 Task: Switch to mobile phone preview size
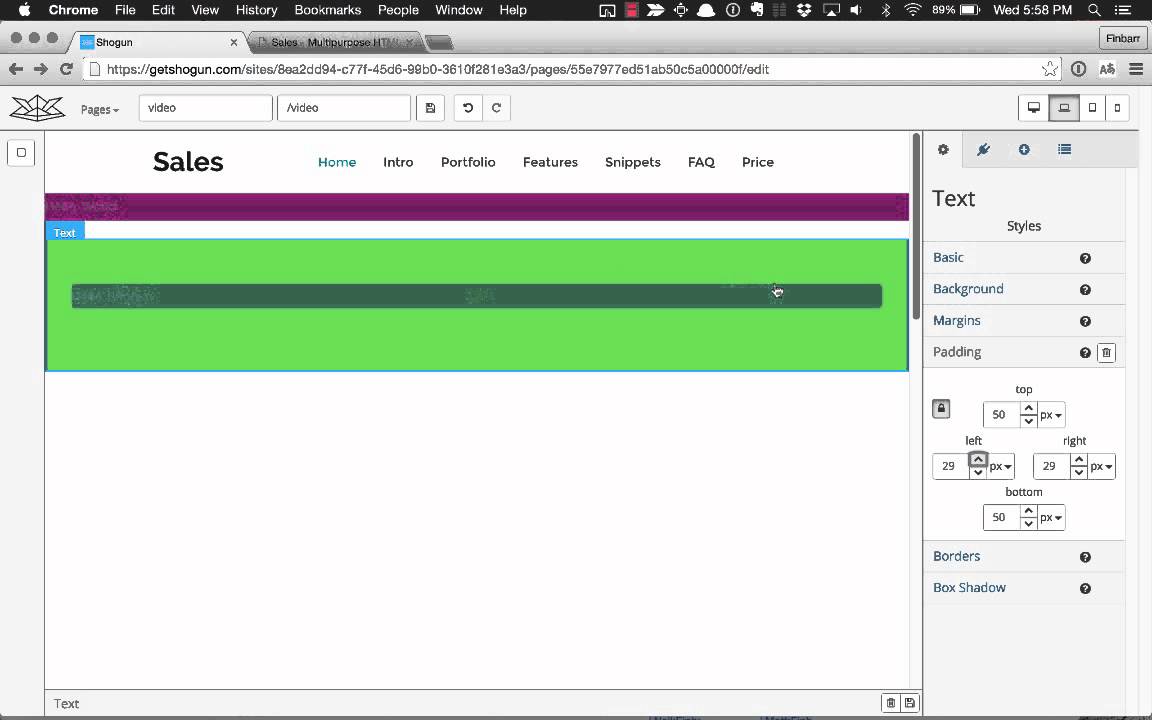click(1117, 108)
